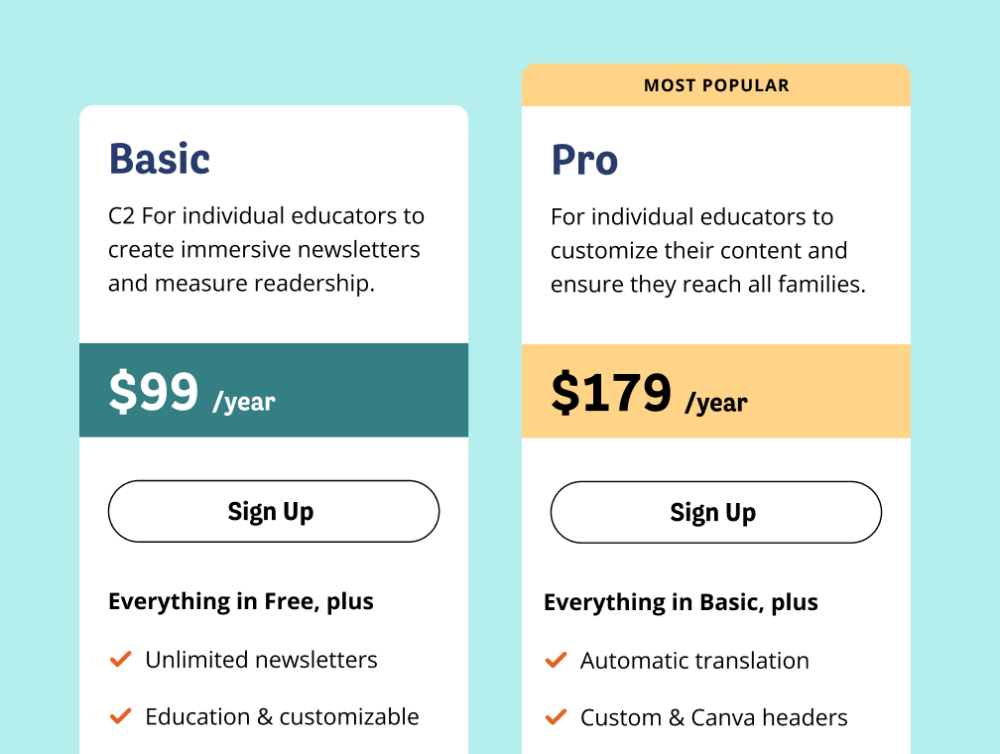Click the checkmark beside Custom & Canva headers
The width and height of the screenshot is (1000, 754).
556,717
